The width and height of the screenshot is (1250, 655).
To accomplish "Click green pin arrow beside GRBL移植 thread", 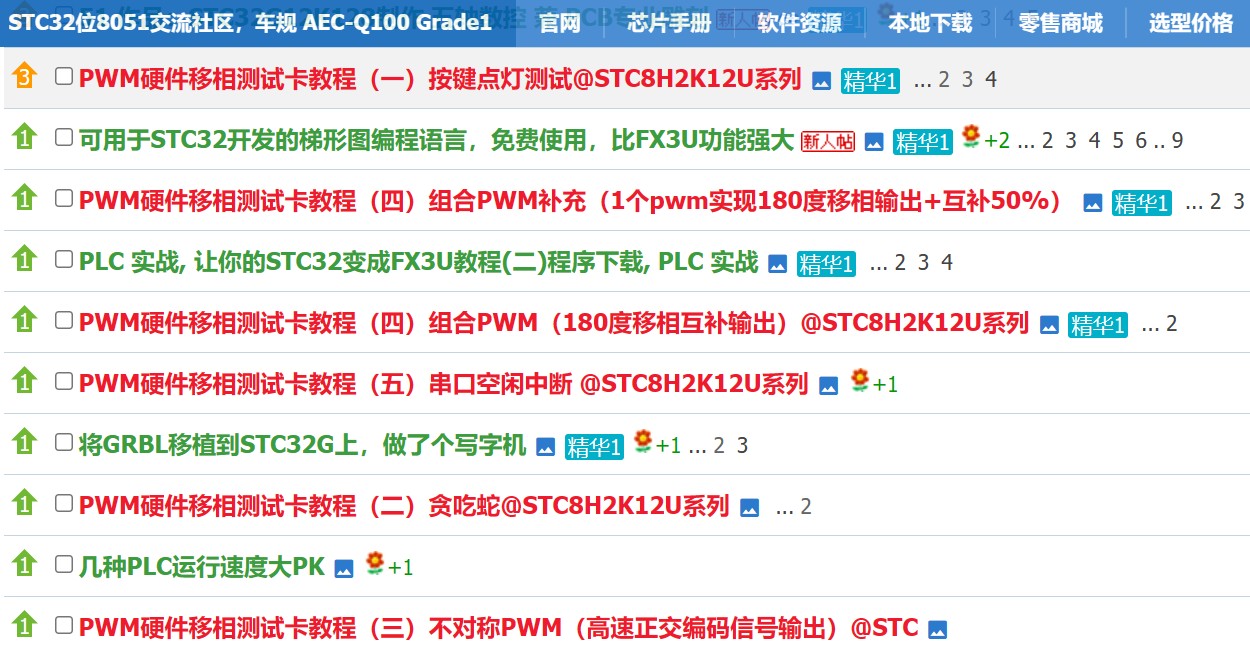I will (24, 443).
